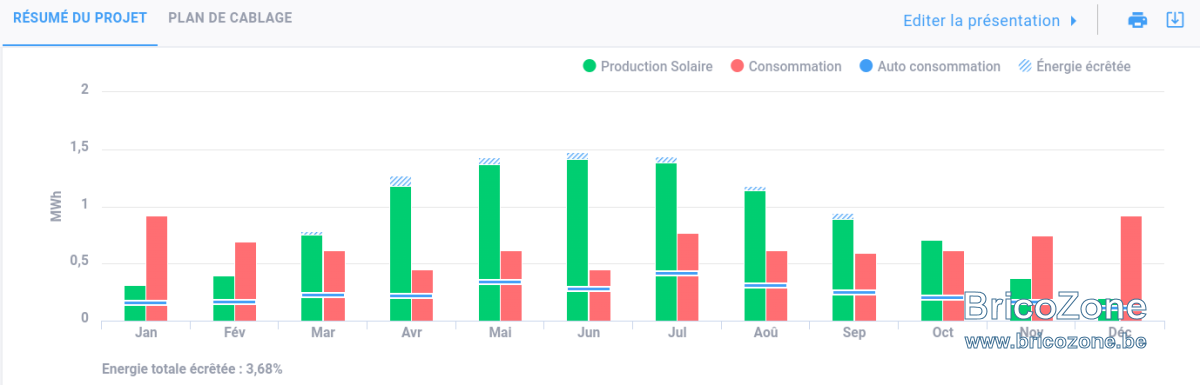Viewport: 1200px width, 385px height.
Task: Select the red Mar consumption bar
Action: [334, 286]
